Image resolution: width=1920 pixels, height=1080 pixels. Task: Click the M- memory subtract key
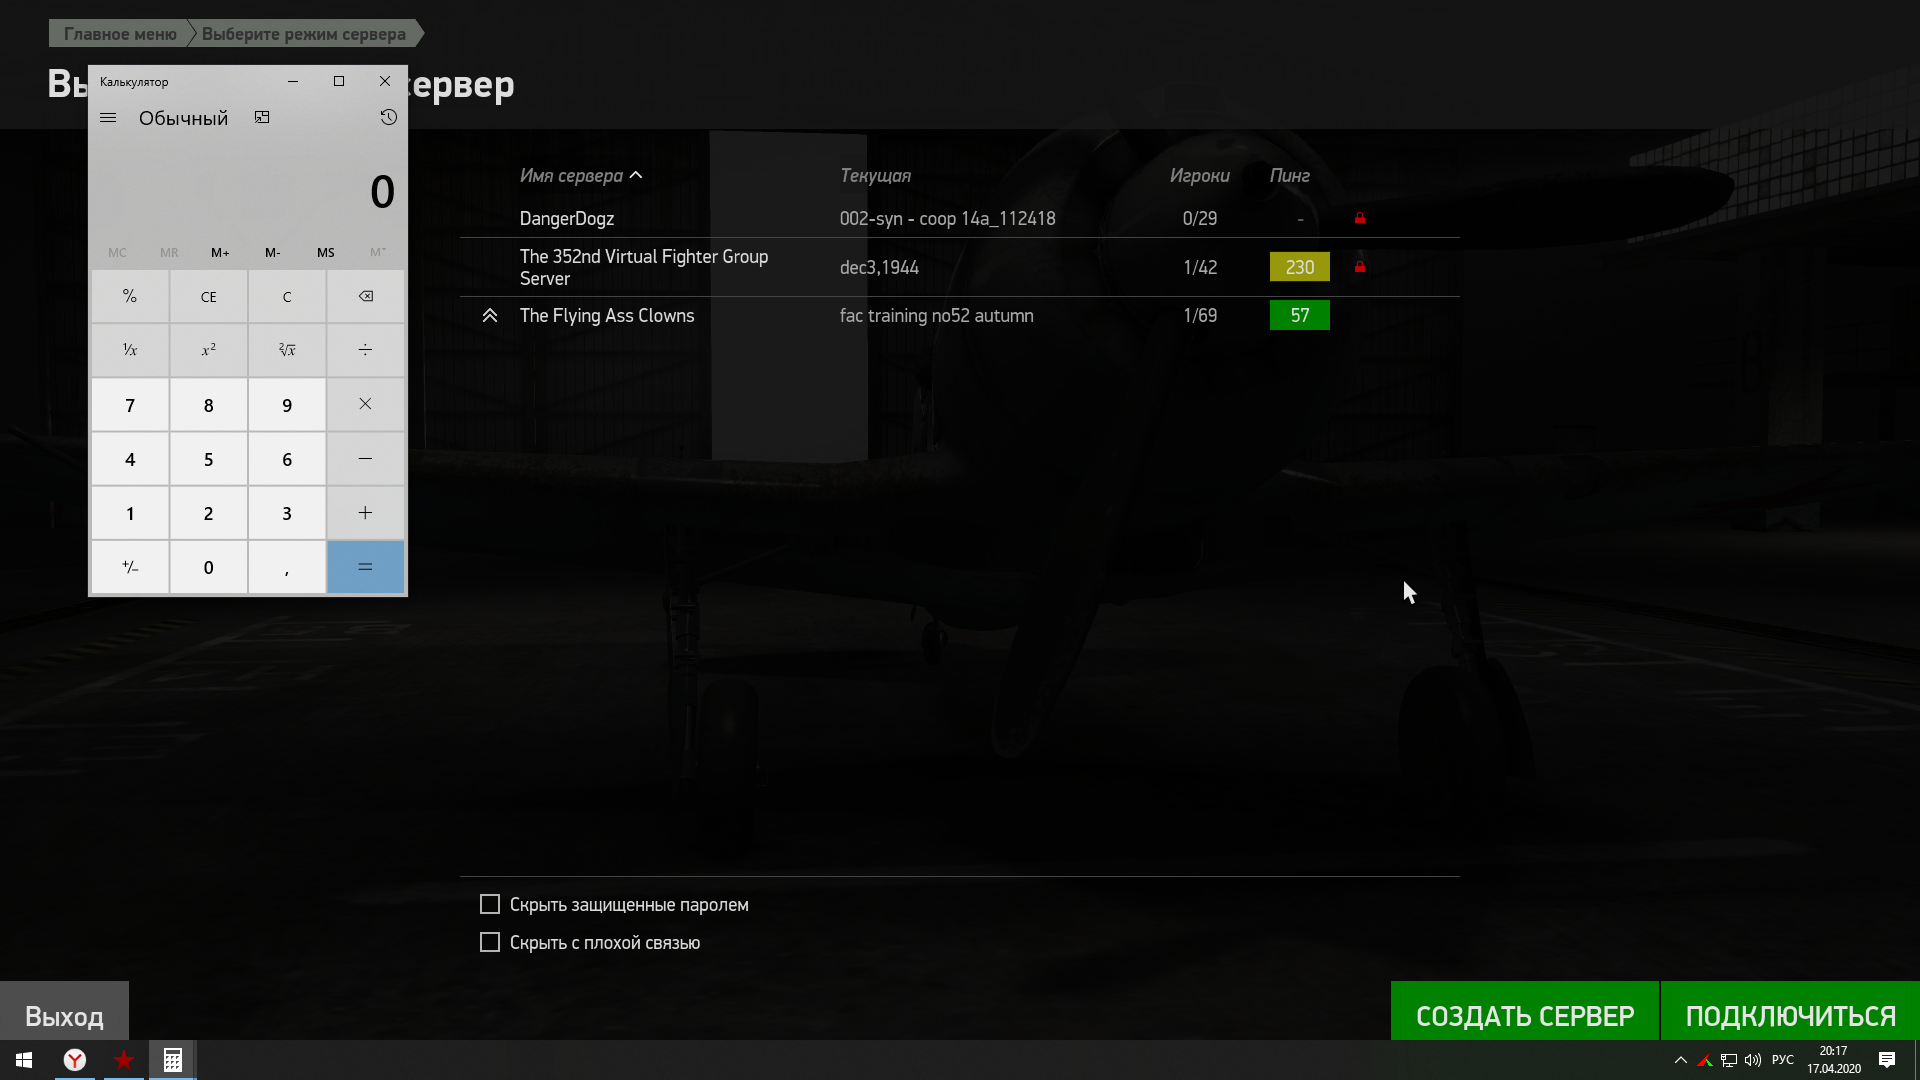(273, 252)
